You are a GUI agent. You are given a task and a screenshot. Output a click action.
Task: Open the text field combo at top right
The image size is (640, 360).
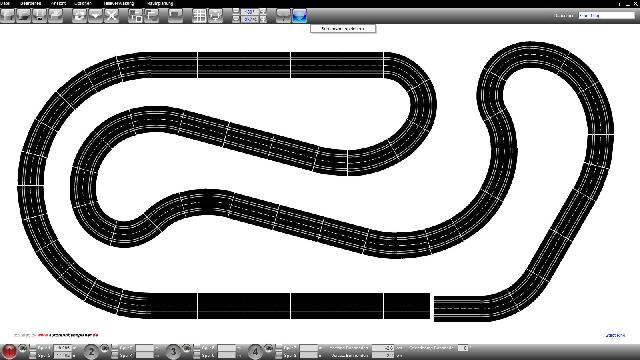tap(607, 16)
